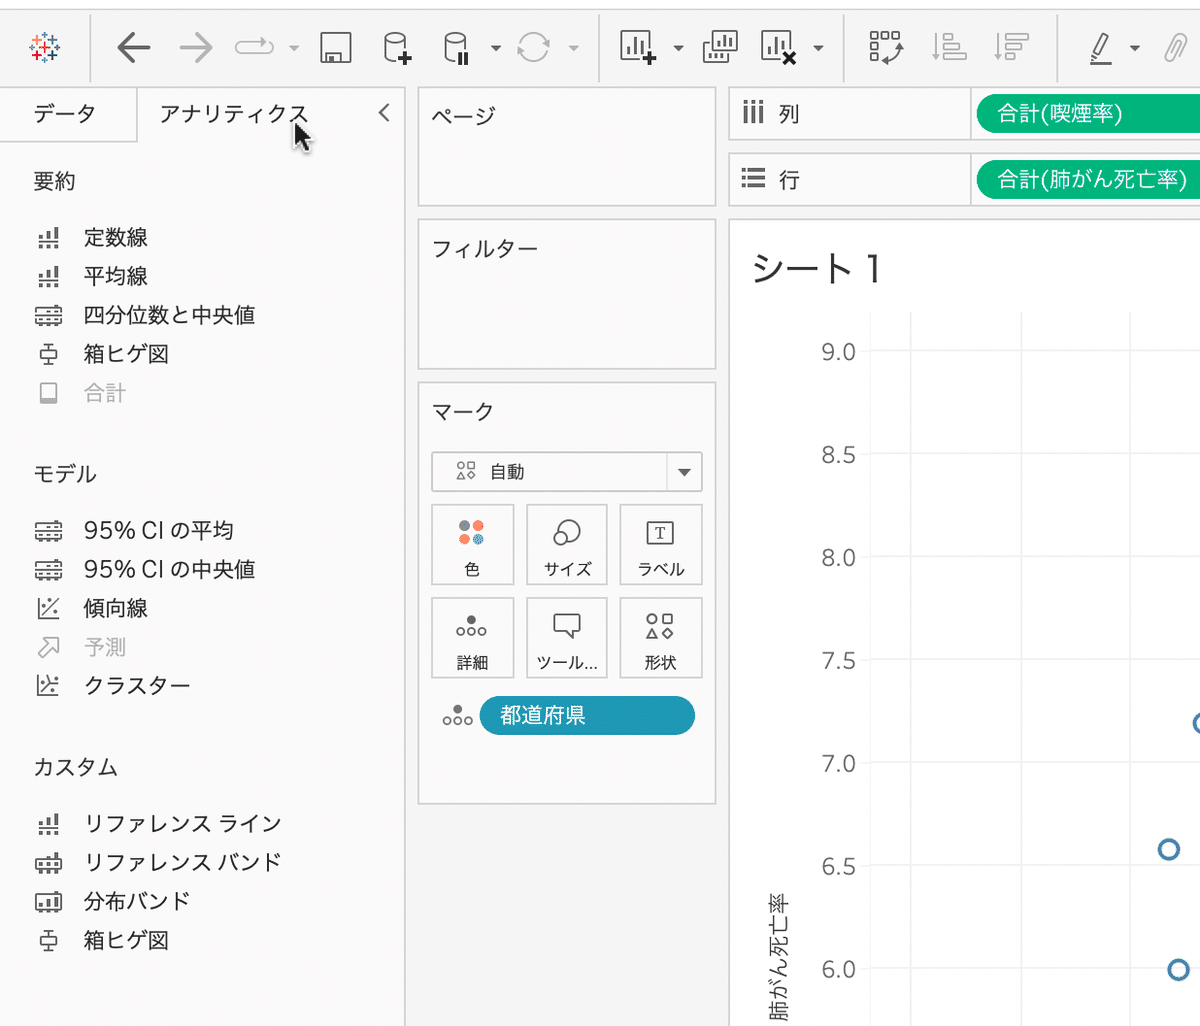The image size is (1200, 1026).
Task: Click the undo back arrow
Action: click(x=133, y=47)
